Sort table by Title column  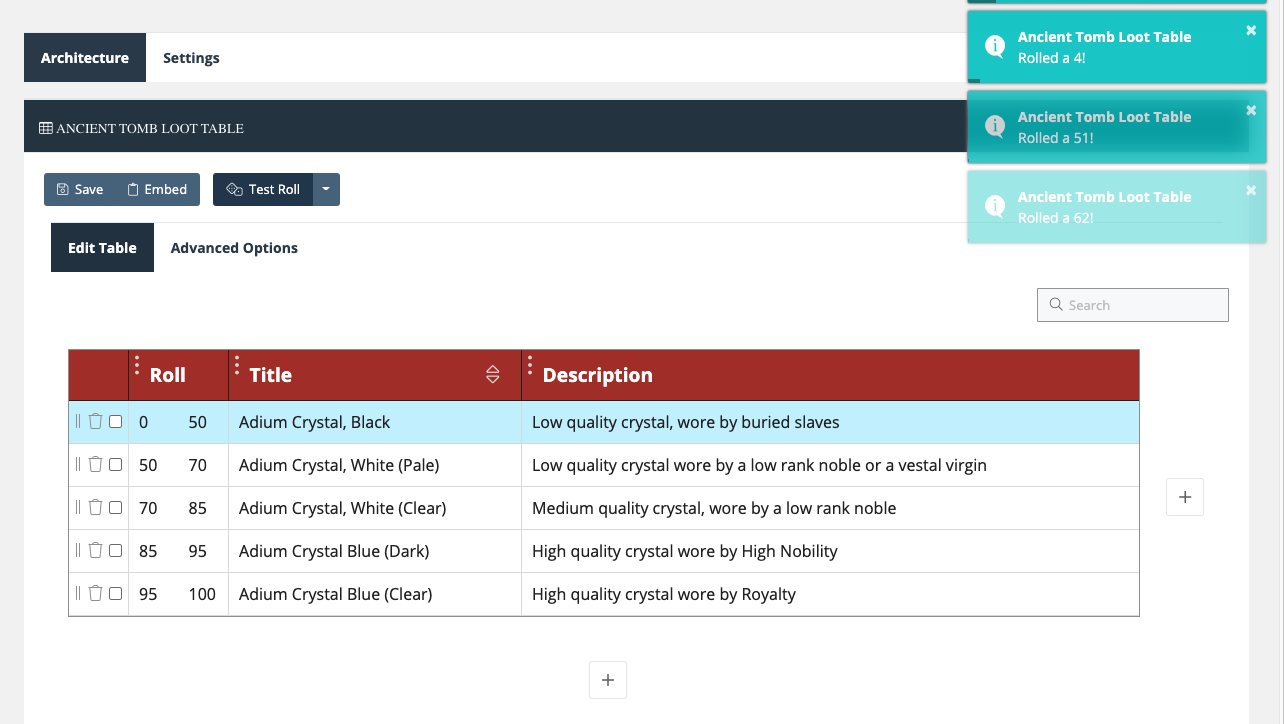point(492,375)
